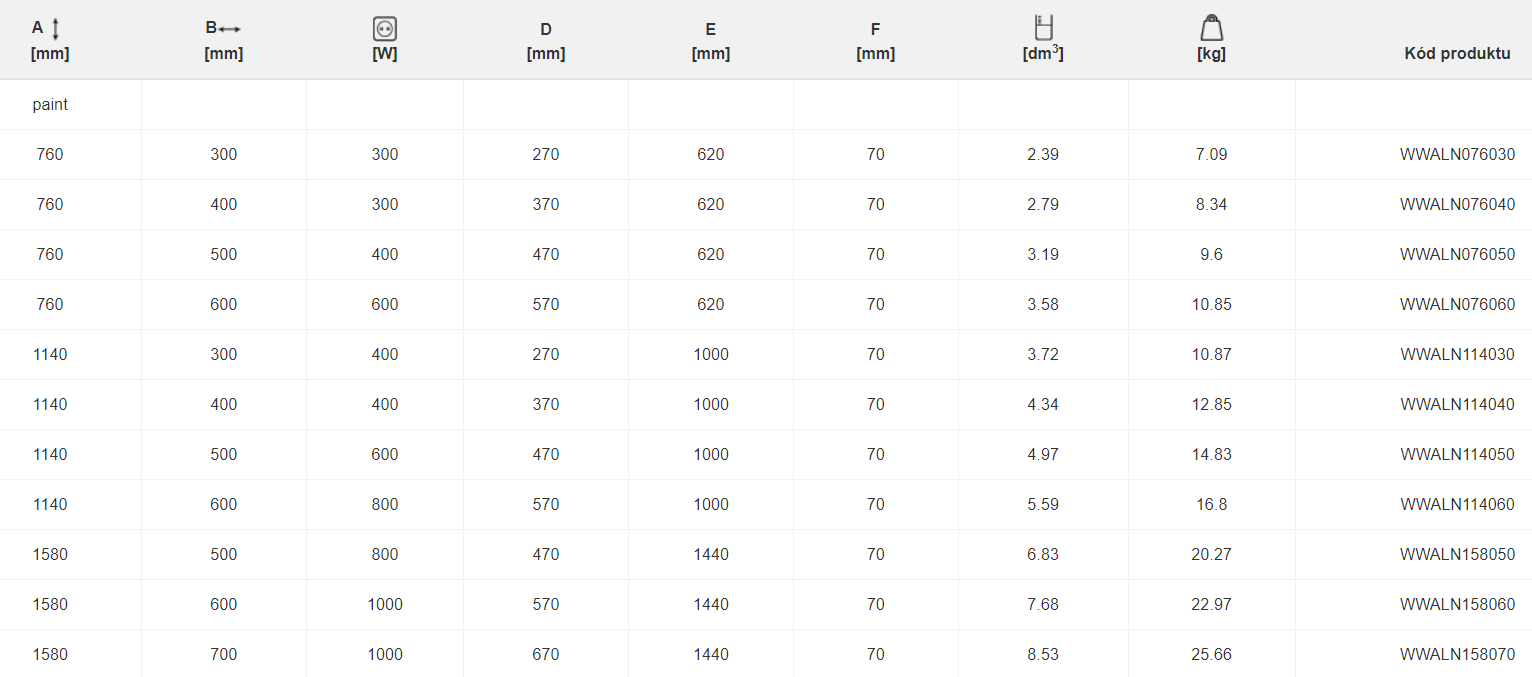Viewport: 1532px width, 677px height.
Task: Click the weight icon above [kg]
Action: (x=1212, y=28)
